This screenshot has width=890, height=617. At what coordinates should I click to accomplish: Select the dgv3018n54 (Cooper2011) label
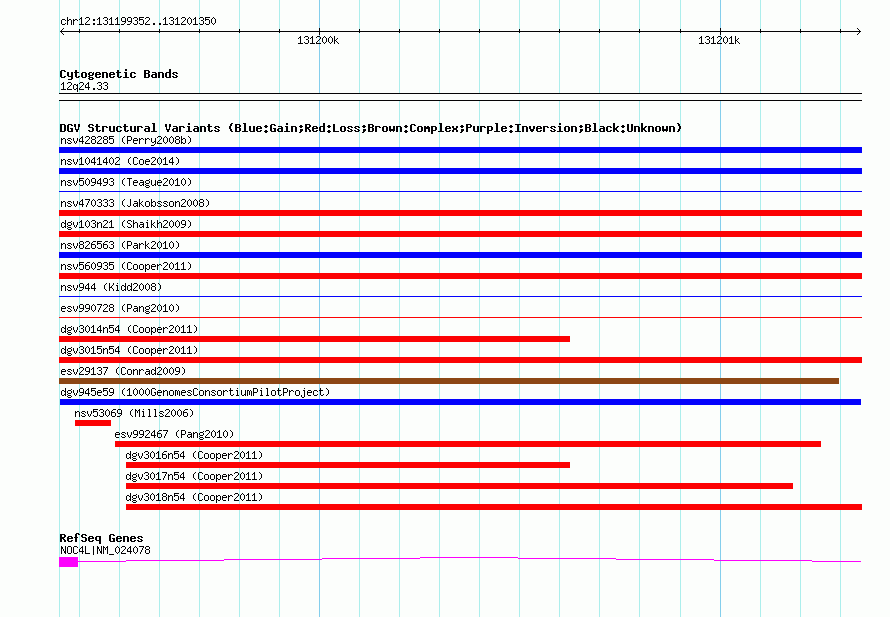coord(194,497)
